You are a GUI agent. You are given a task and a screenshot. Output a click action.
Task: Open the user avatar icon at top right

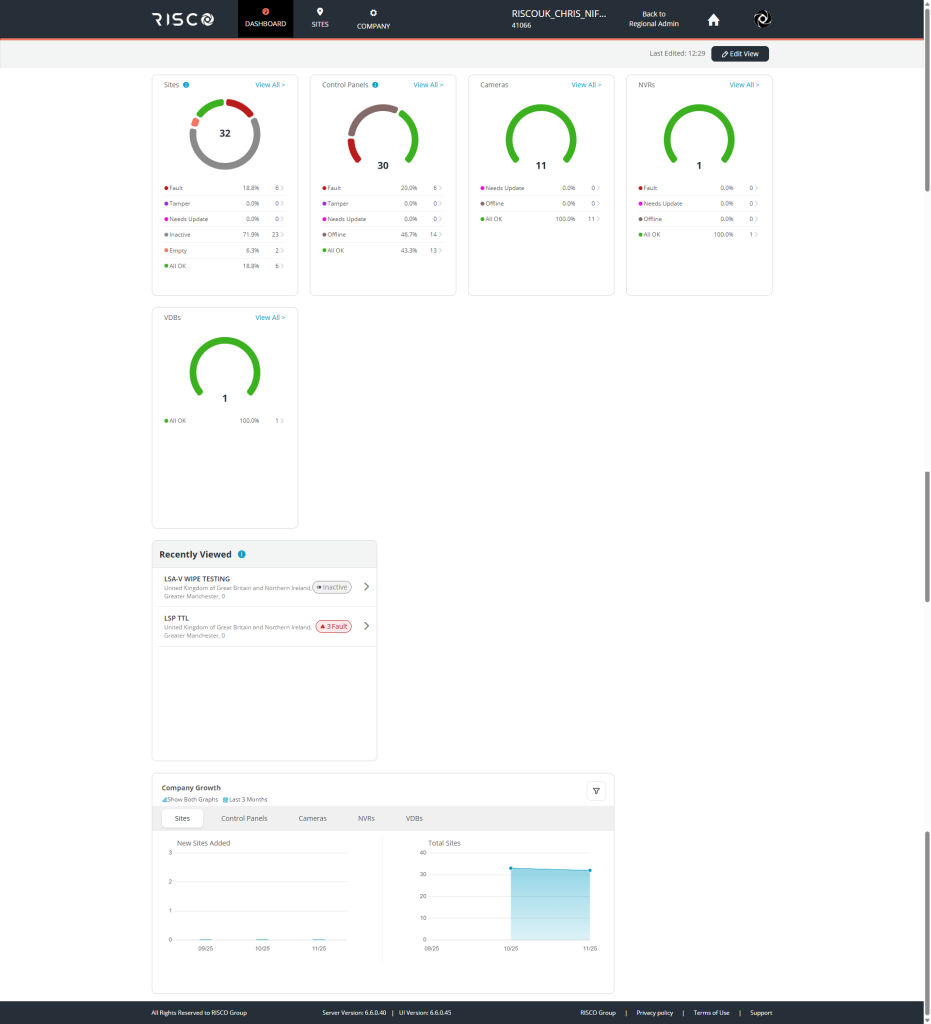(x=761, y=18)
